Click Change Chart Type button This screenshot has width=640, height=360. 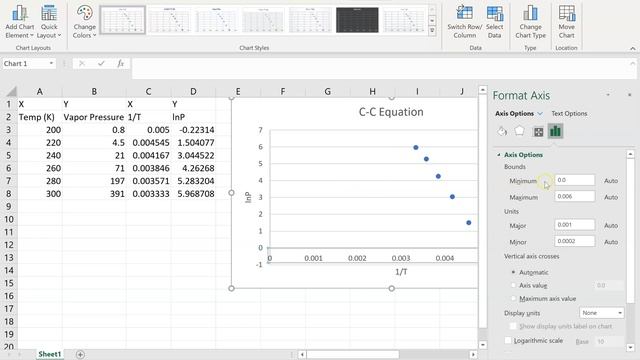[x=530, y=22]
